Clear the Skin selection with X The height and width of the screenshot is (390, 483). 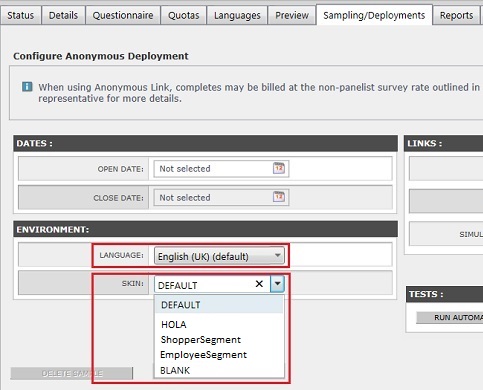[x=259, y=284]
